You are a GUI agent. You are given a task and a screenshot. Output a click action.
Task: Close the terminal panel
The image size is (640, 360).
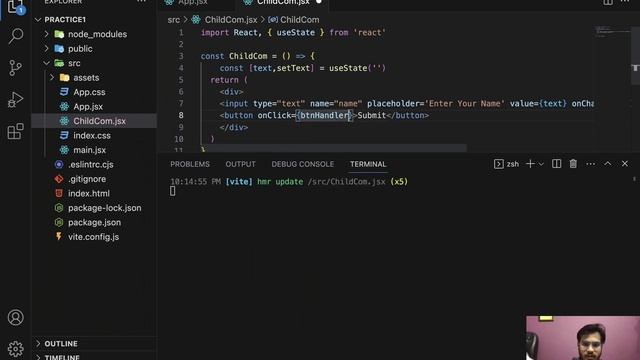625,164
